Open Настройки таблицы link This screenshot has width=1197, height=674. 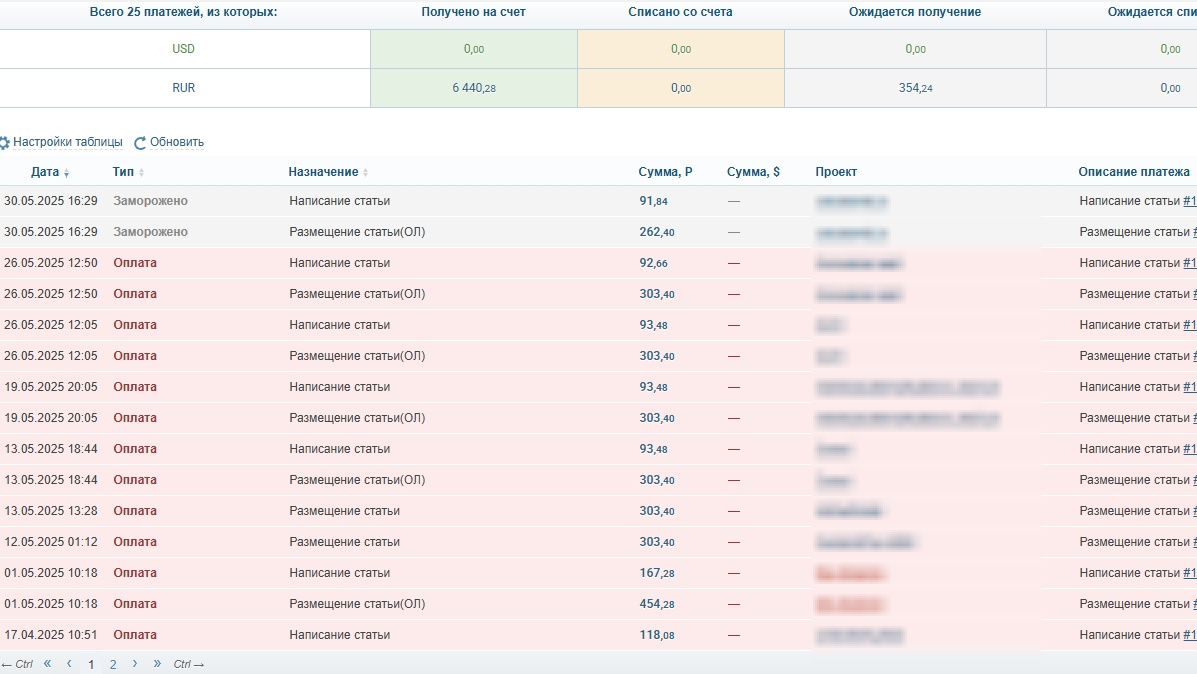click(68, 142)
